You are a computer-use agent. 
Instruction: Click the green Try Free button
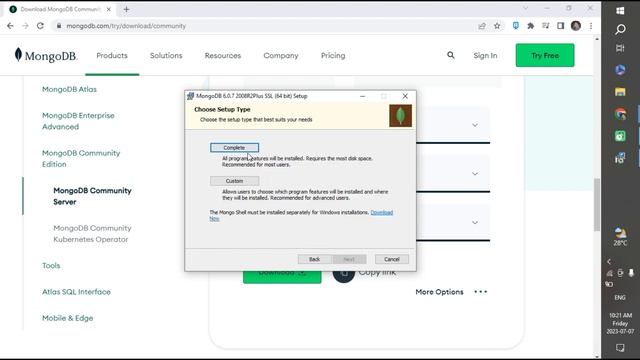coord(545,55)
